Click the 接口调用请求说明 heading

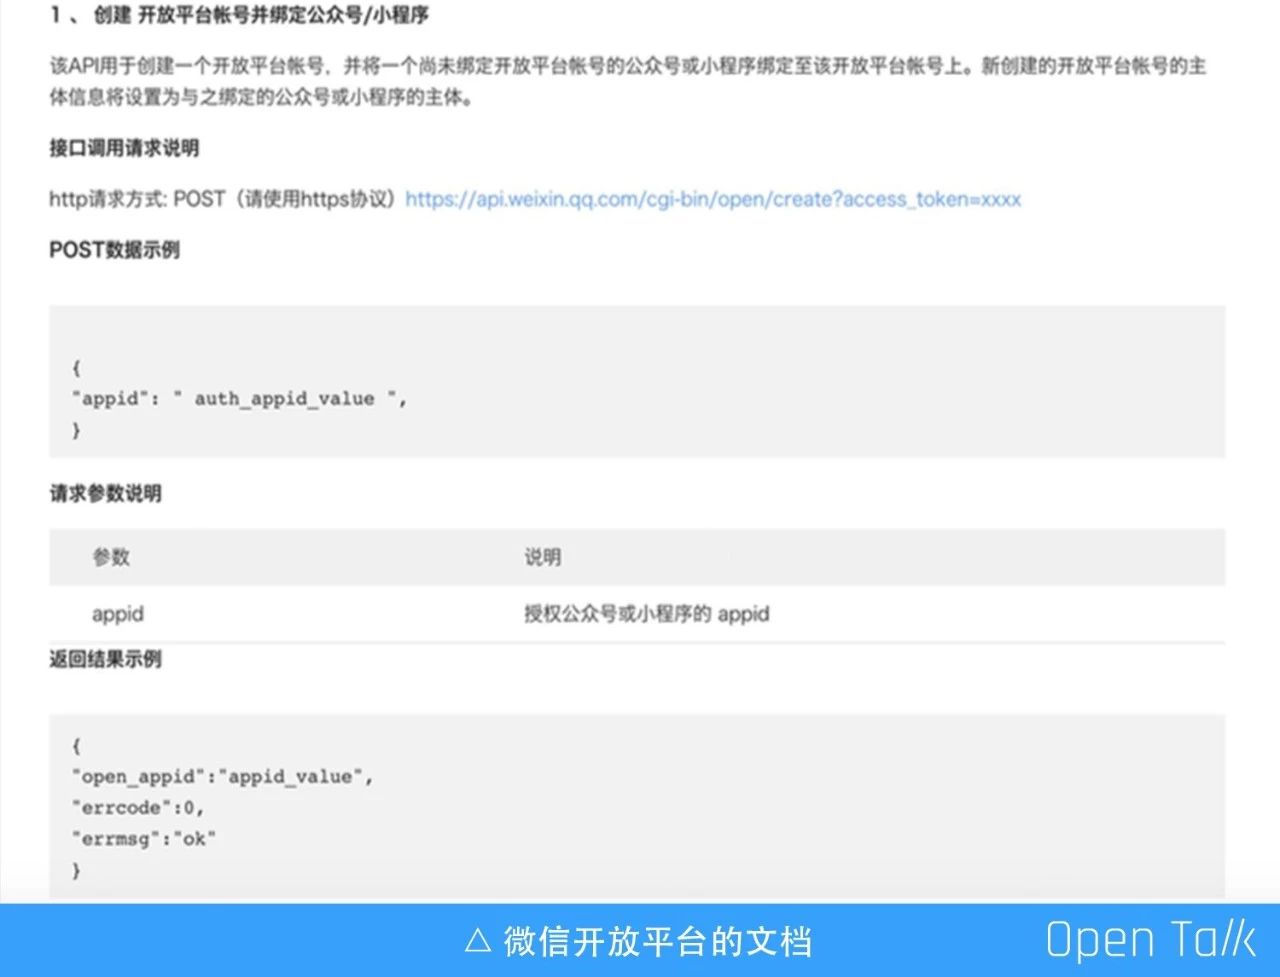pos(124,148)
